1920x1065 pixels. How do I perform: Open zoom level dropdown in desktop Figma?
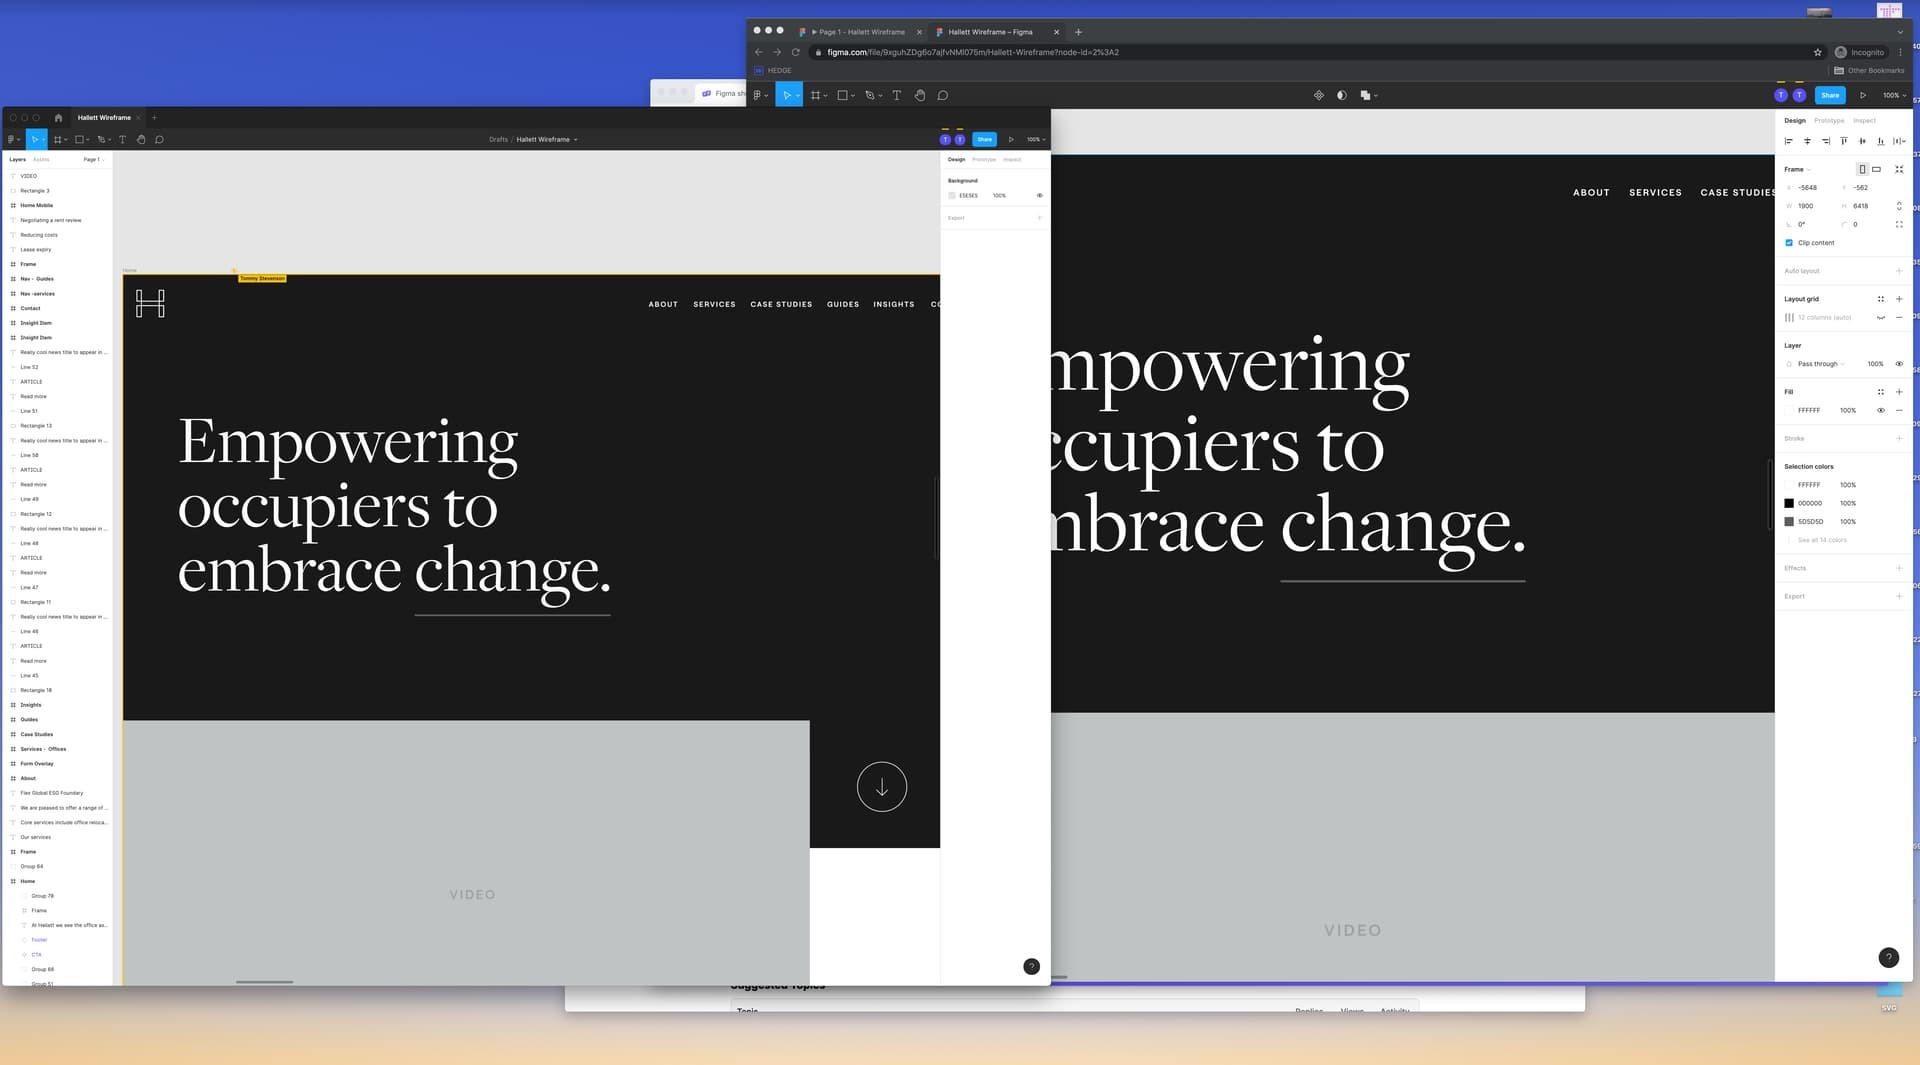(x=1036, y=140)
